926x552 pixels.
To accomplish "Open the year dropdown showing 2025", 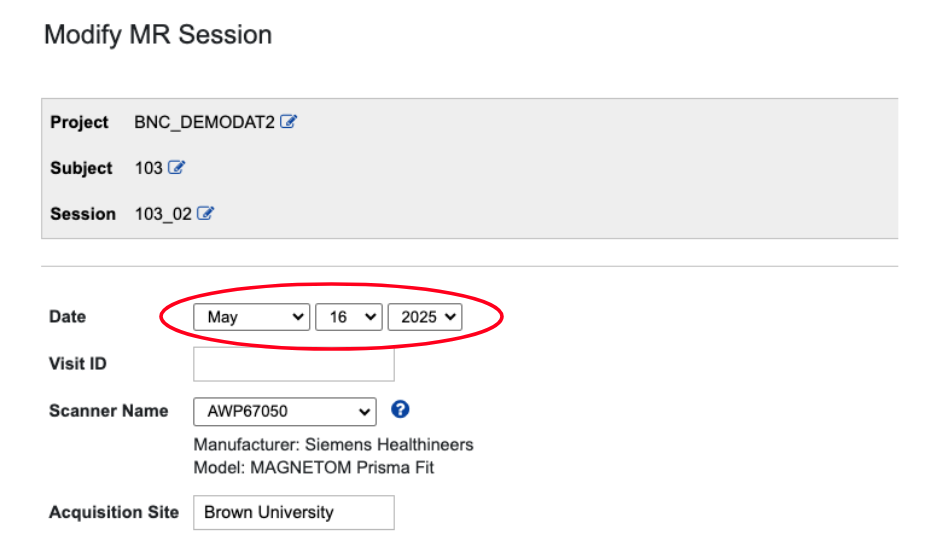I will pyautogui.click(x=425, y=317).
